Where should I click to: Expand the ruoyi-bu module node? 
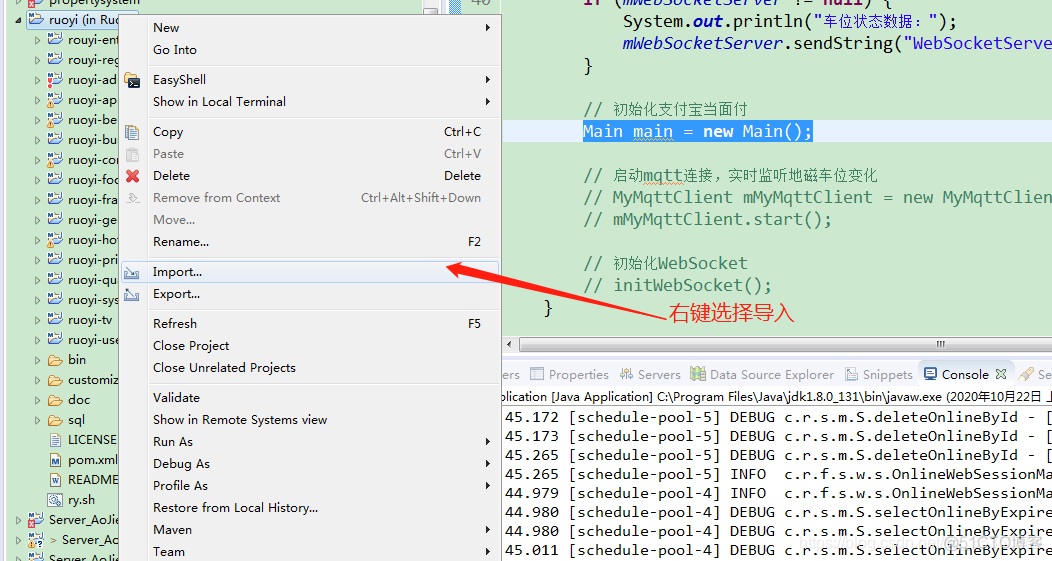tap(38, 140)
